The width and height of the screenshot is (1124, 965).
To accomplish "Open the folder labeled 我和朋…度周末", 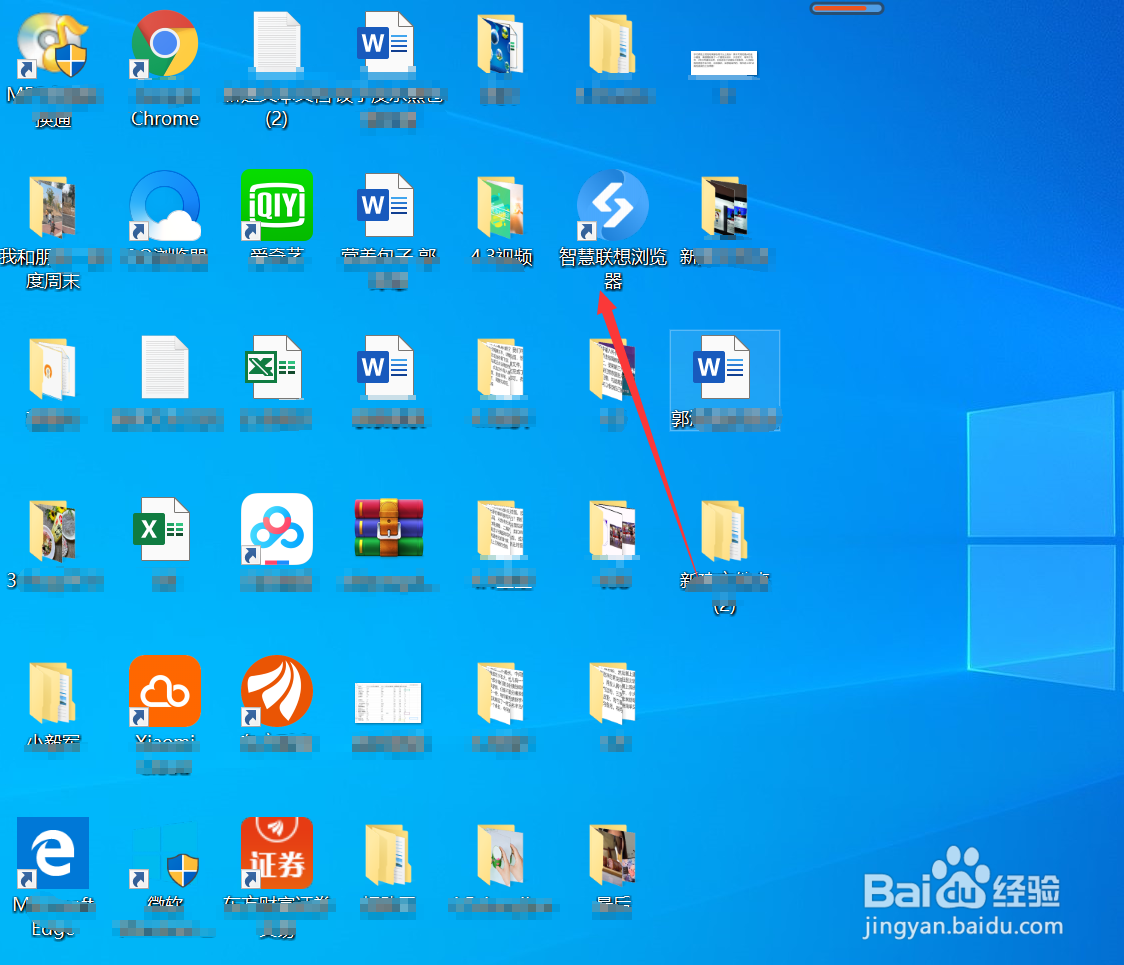I will 53,207.
